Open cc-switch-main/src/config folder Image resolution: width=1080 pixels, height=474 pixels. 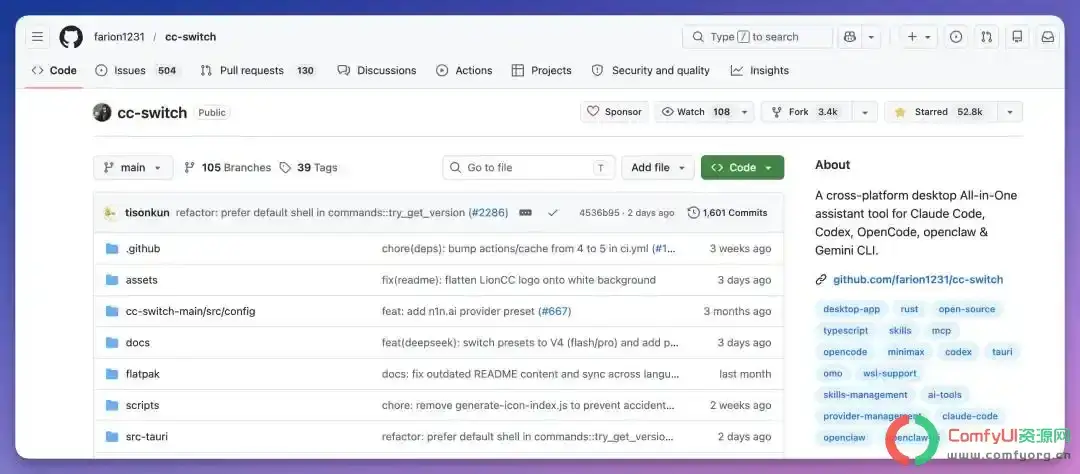[x=191, y=311]
